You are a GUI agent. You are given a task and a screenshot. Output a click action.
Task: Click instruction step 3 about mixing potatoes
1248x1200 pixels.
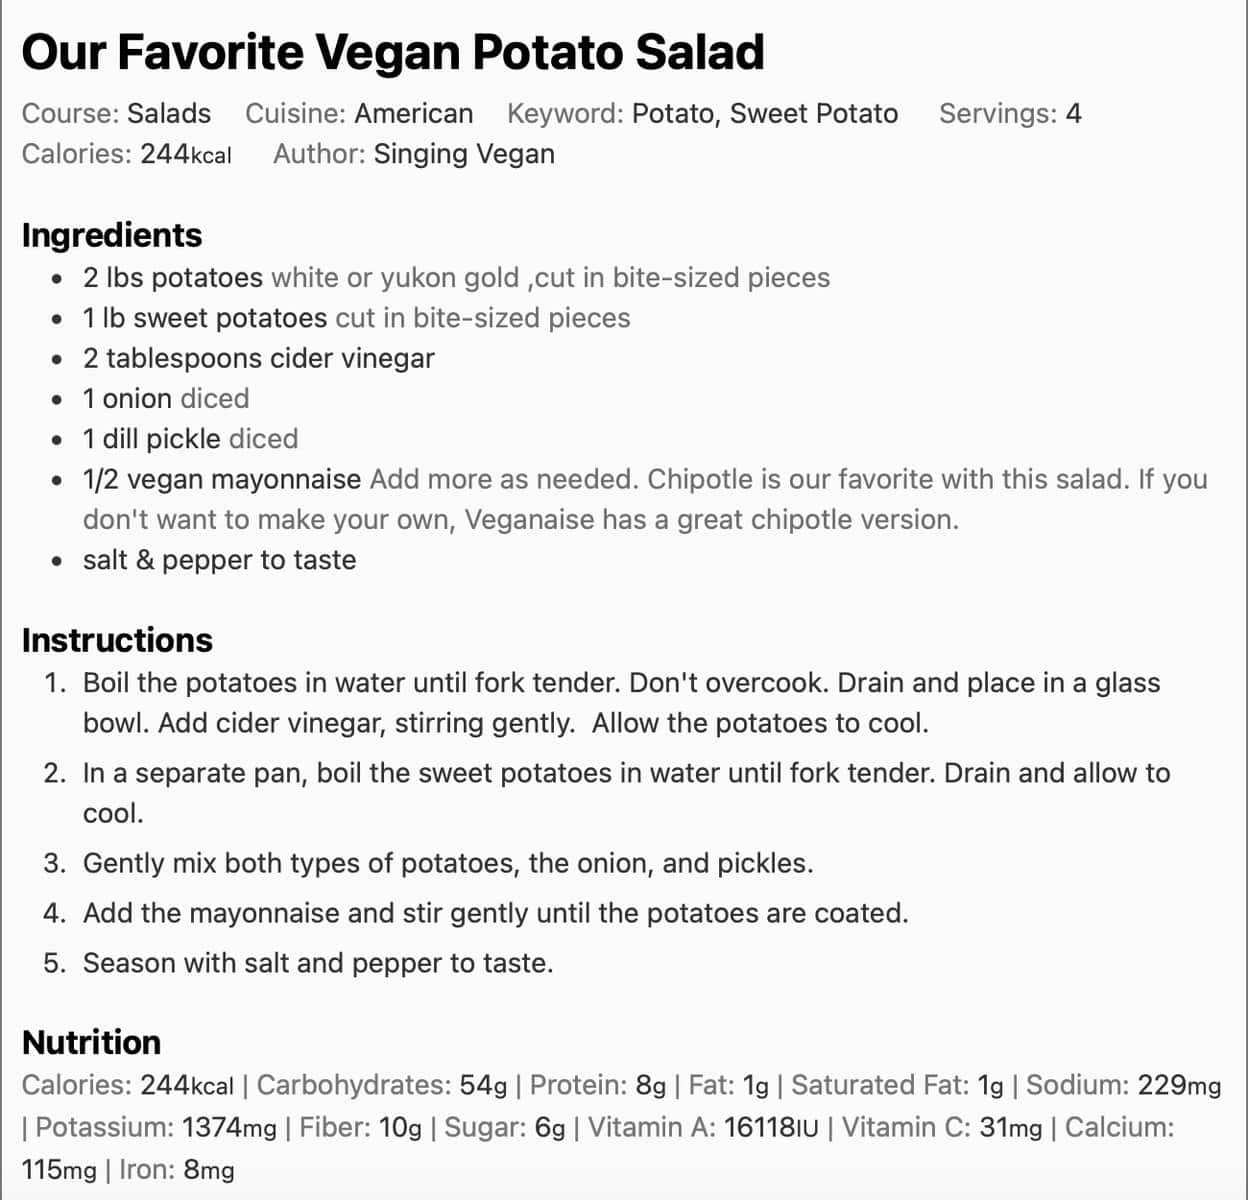448,864
